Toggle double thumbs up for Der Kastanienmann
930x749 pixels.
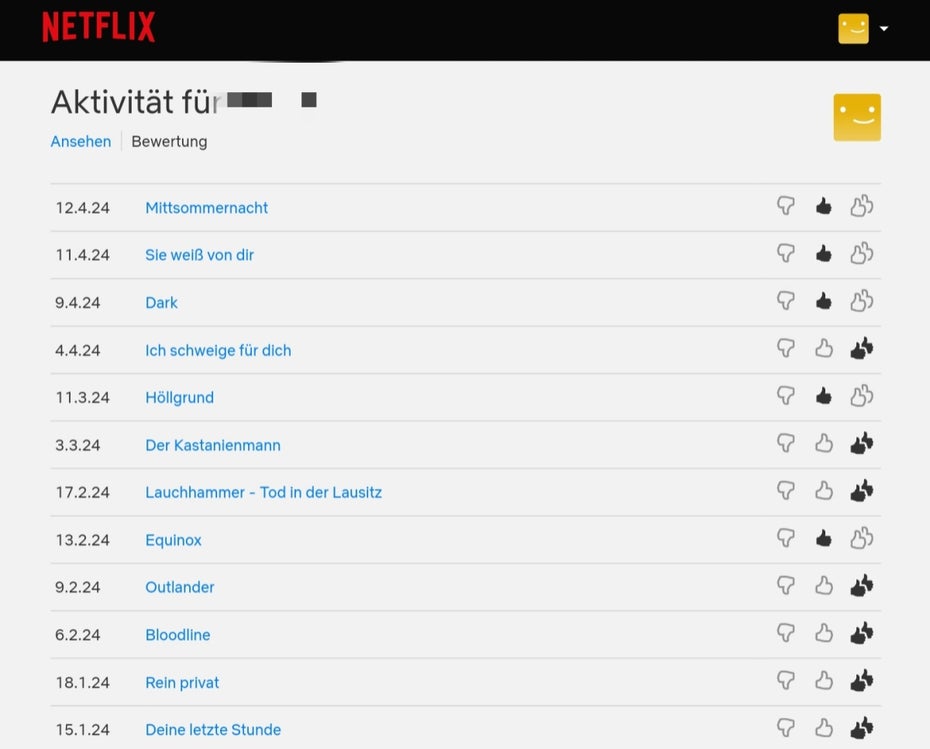coord(862,443)
